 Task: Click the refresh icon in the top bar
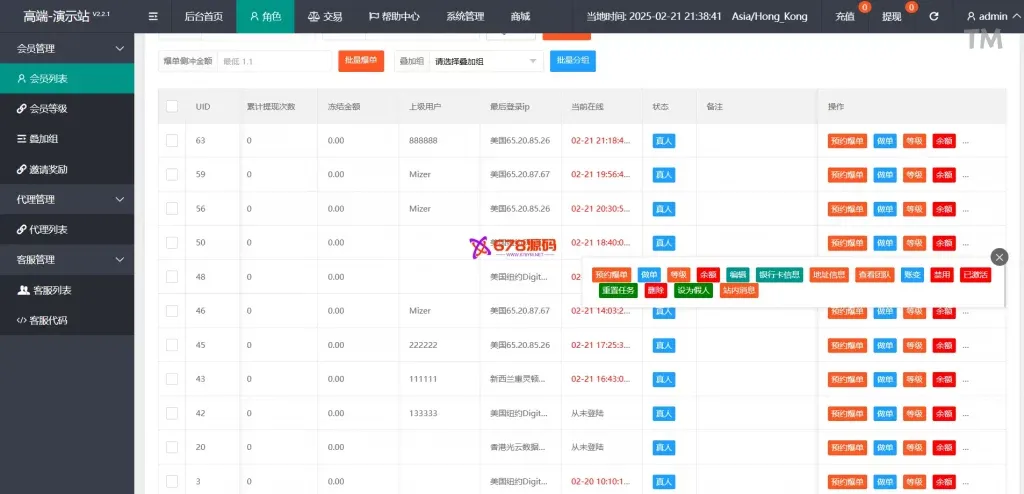coord(933,16)
